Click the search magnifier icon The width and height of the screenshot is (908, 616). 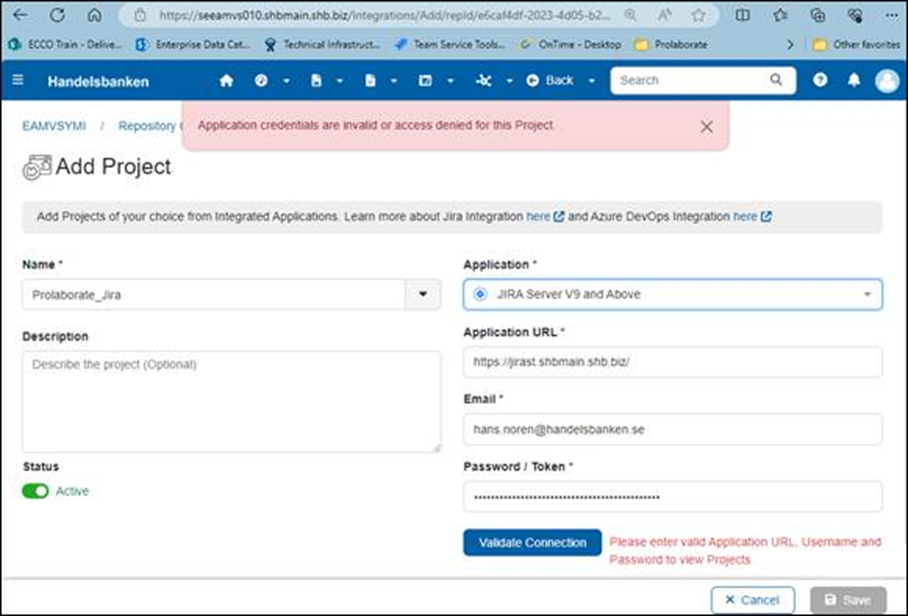[x=776, y=80]
